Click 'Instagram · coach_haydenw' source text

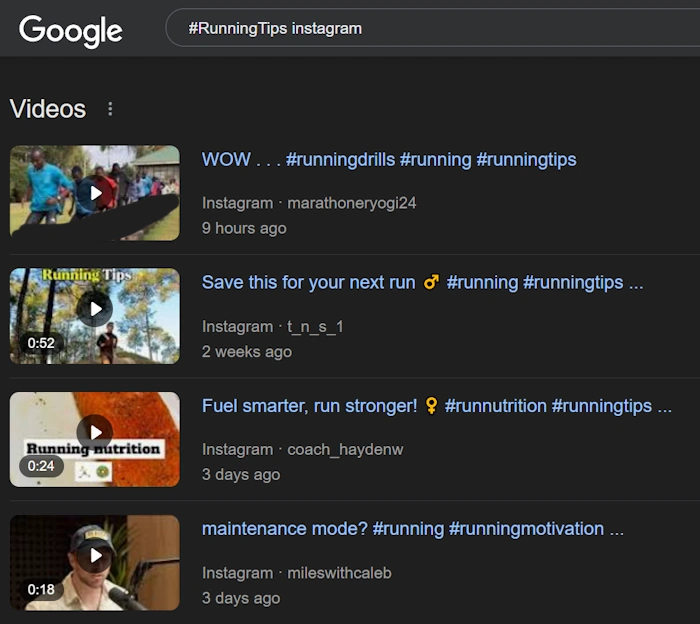(x=302, y=449)
